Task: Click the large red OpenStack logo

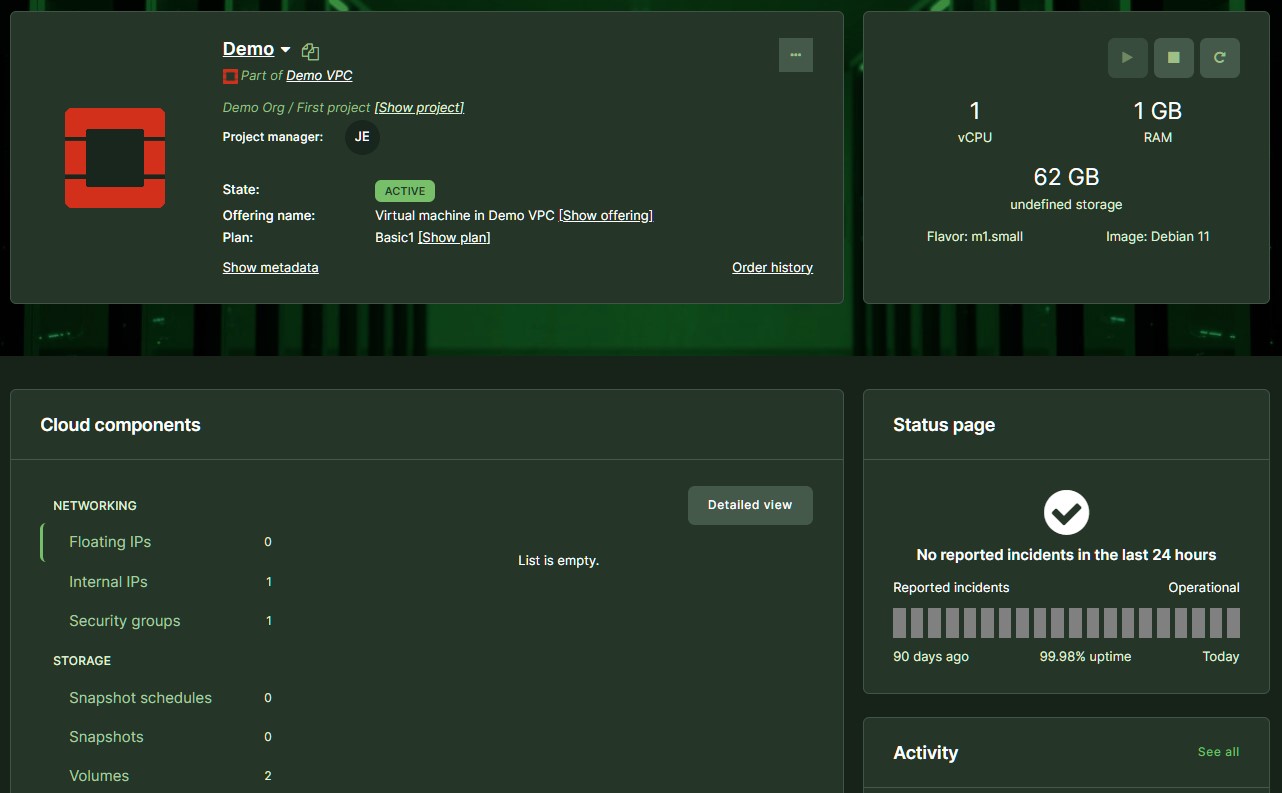Action: [115, 158]
